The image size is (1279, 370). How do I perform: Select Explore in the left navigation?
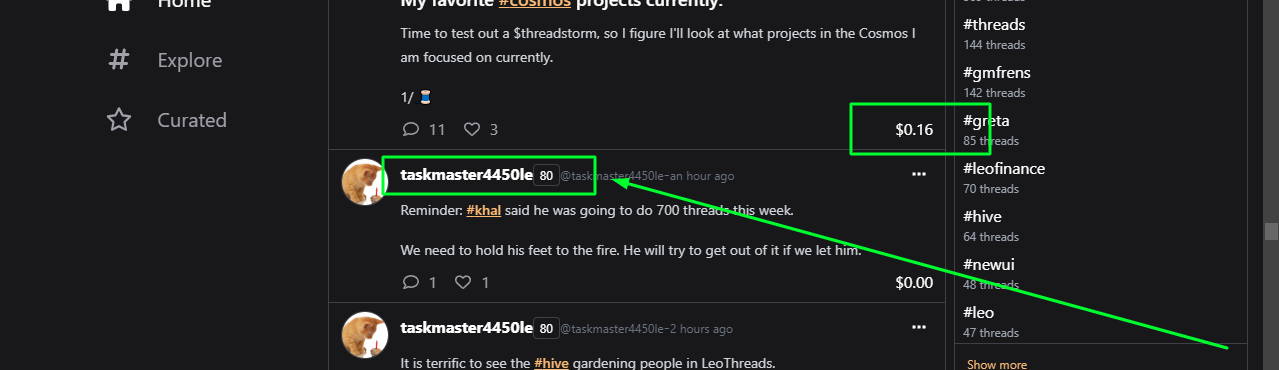[x=190, y=60]
